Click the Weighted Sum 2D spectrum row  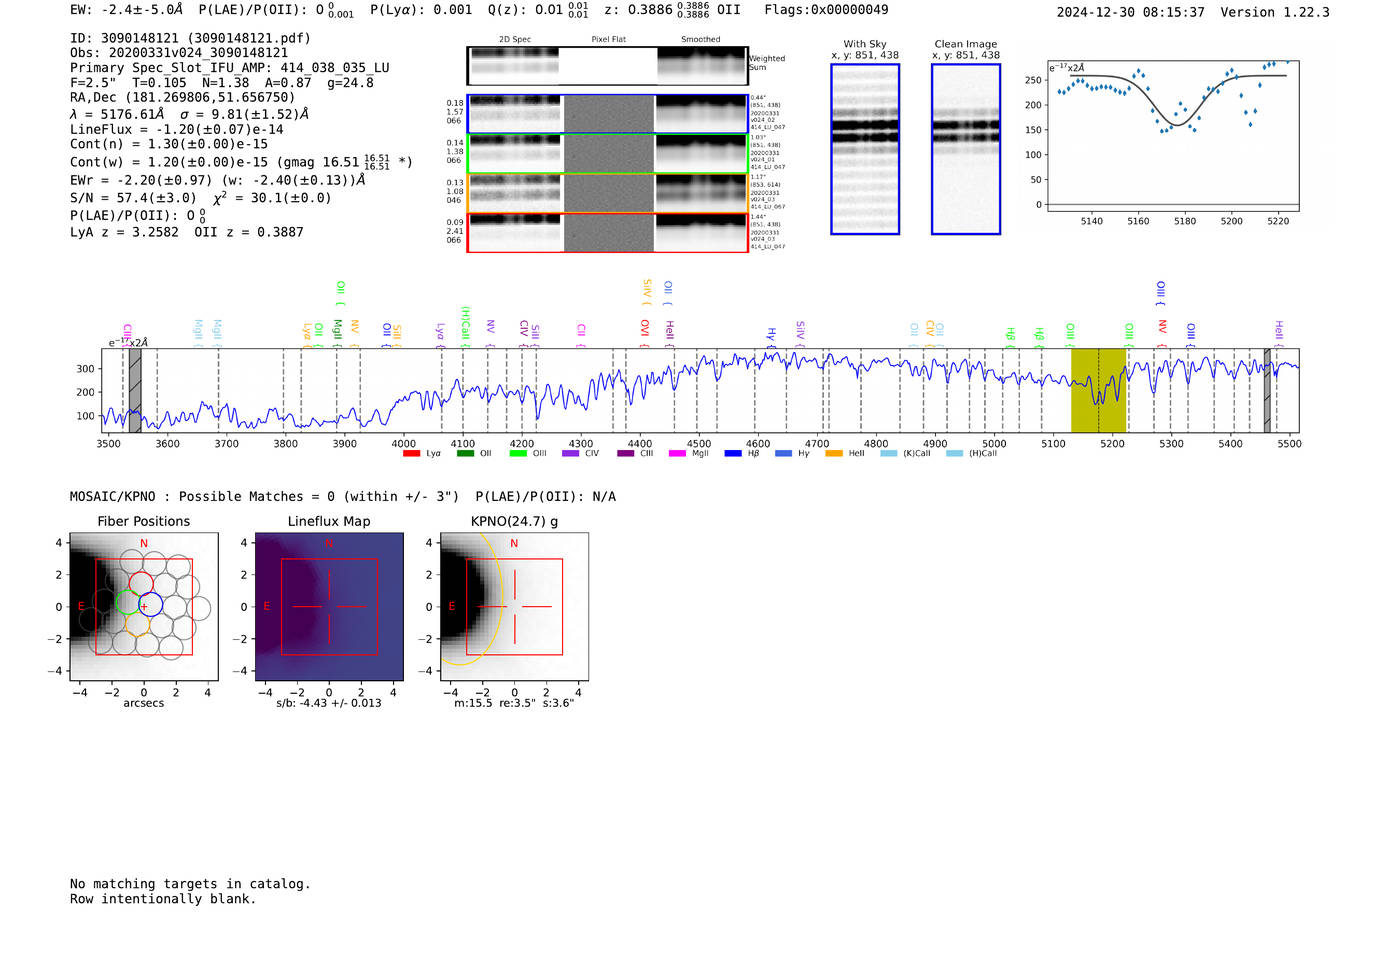point(607,66)
